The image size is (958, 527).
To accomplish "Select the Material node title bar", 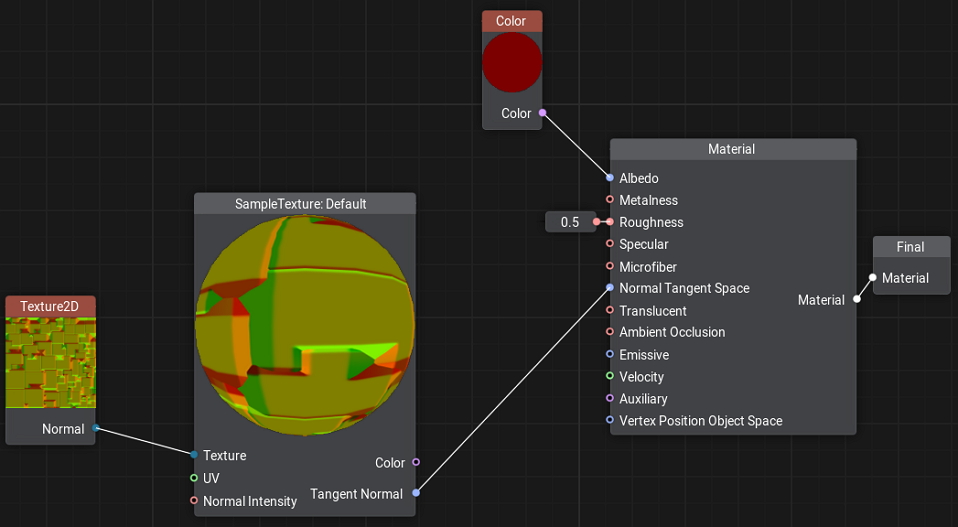I will tap(732, 149).
